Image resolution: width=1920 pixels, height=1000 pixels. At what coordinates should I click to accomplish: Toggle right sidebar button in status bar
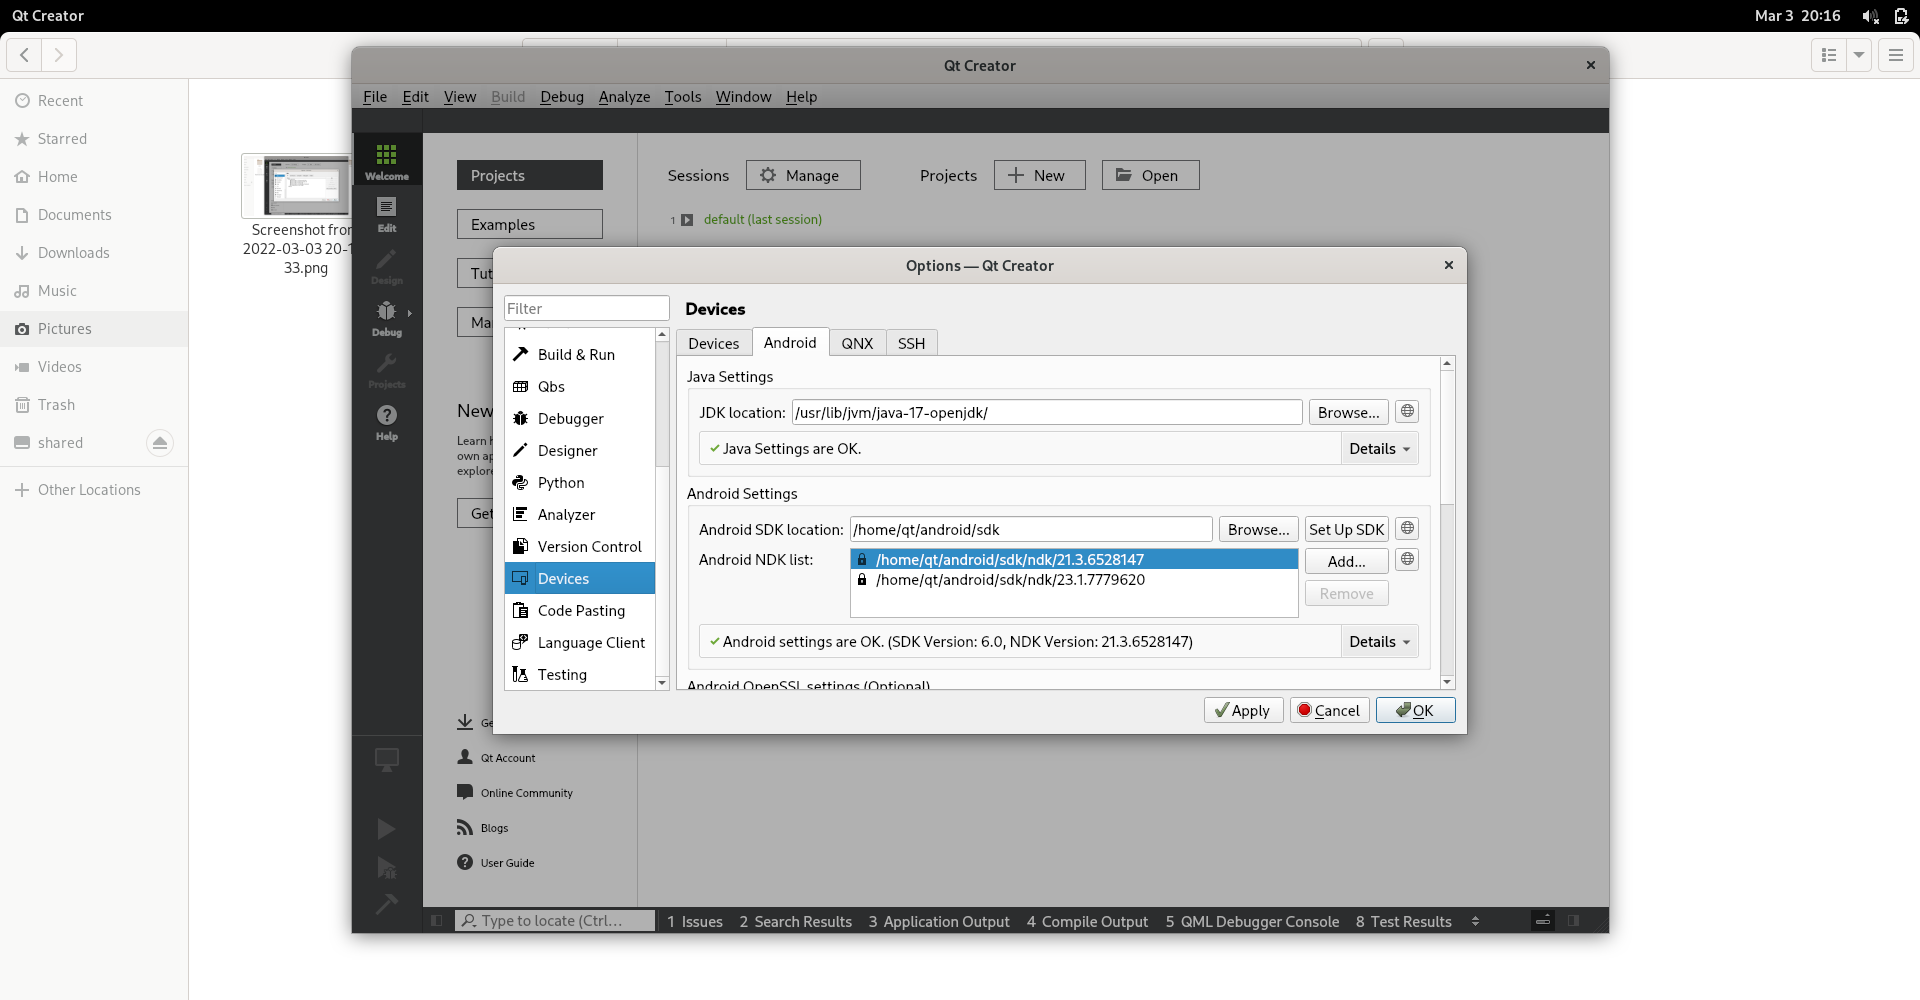coord(1574,921)
